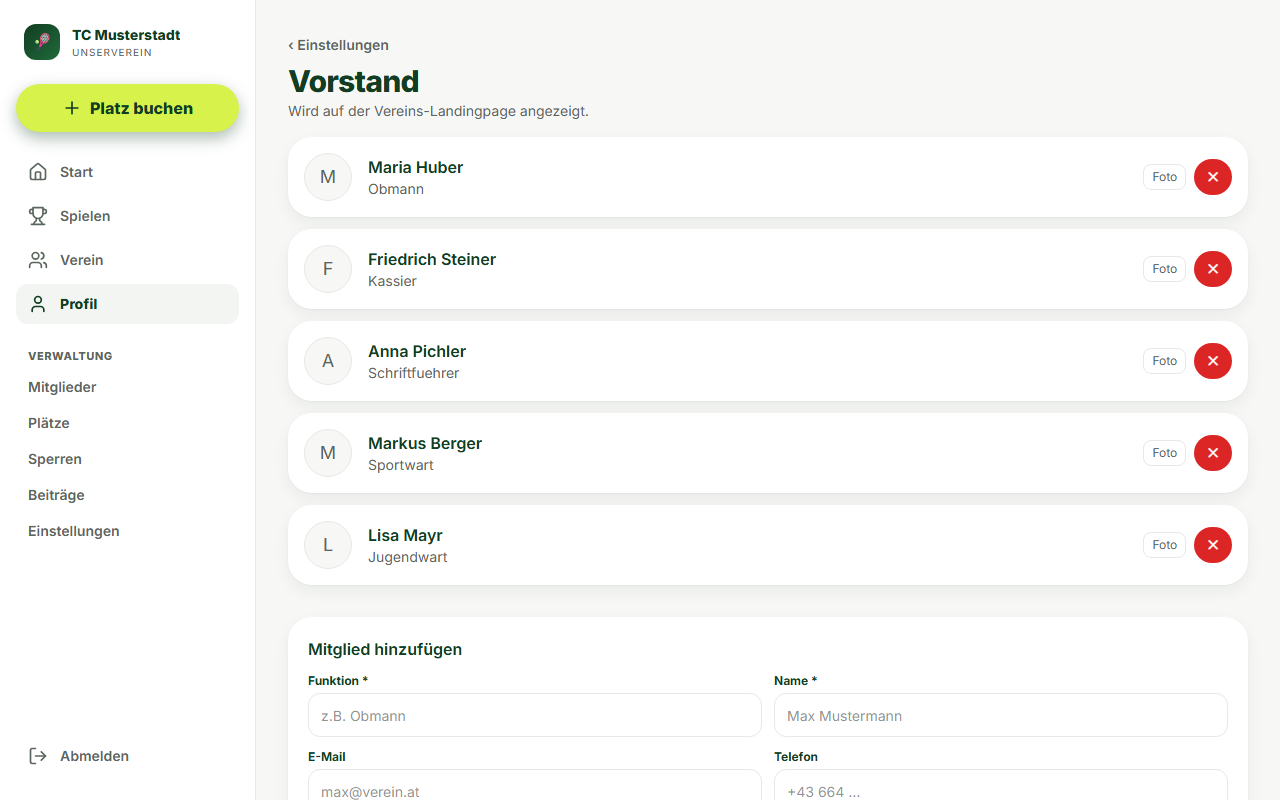Open Plätze under Verwaltung

click(x=127, y=423)
